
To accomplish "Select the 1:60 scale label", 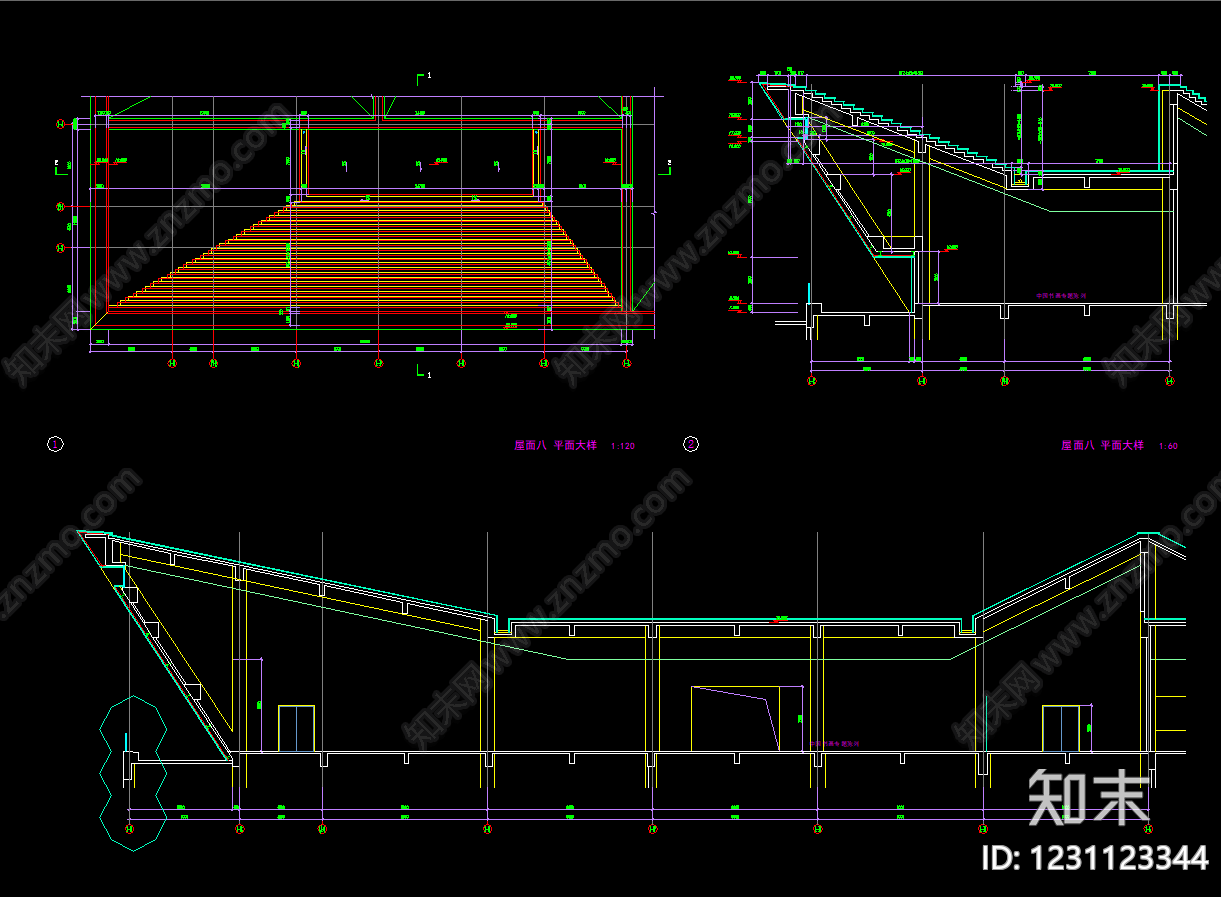I will coord(1168,446).
